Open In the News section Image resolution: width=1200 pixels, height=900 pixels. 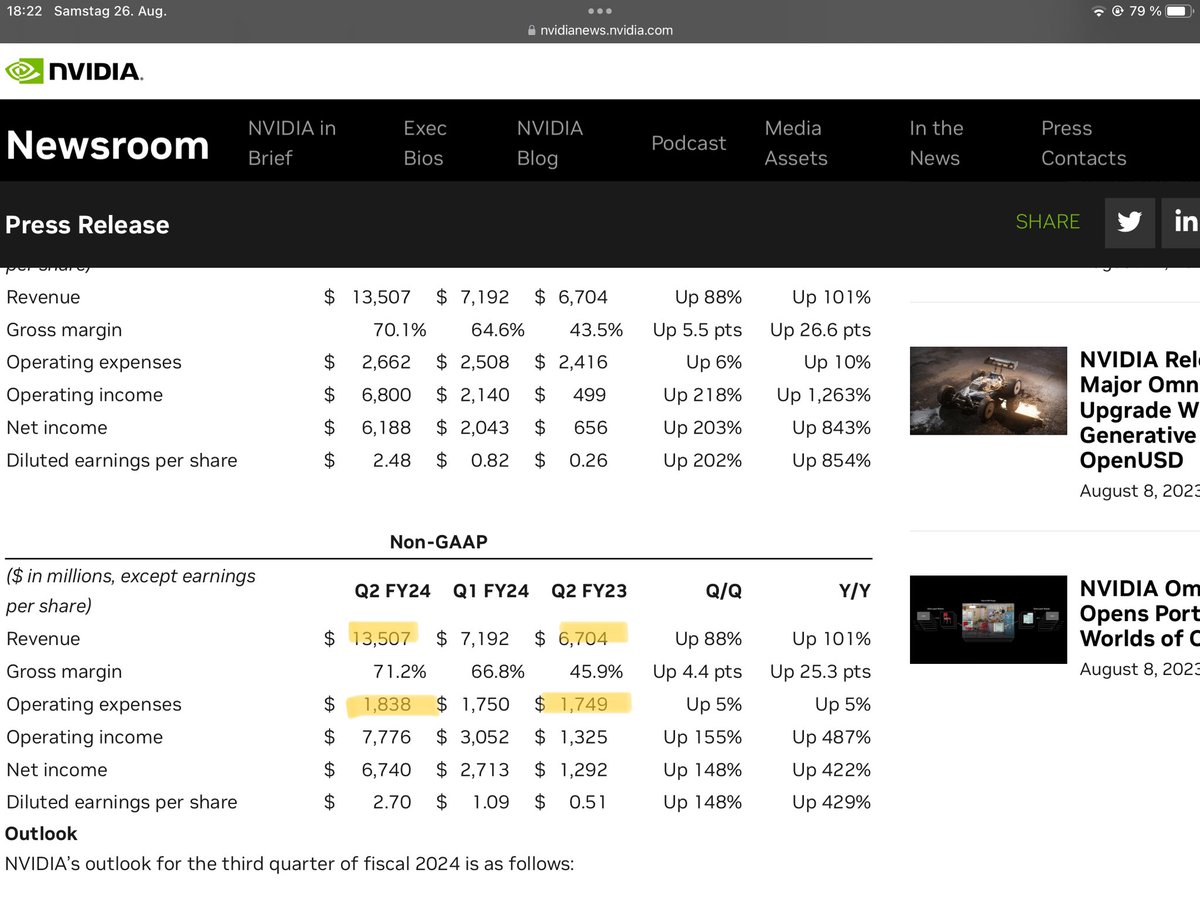936,143
